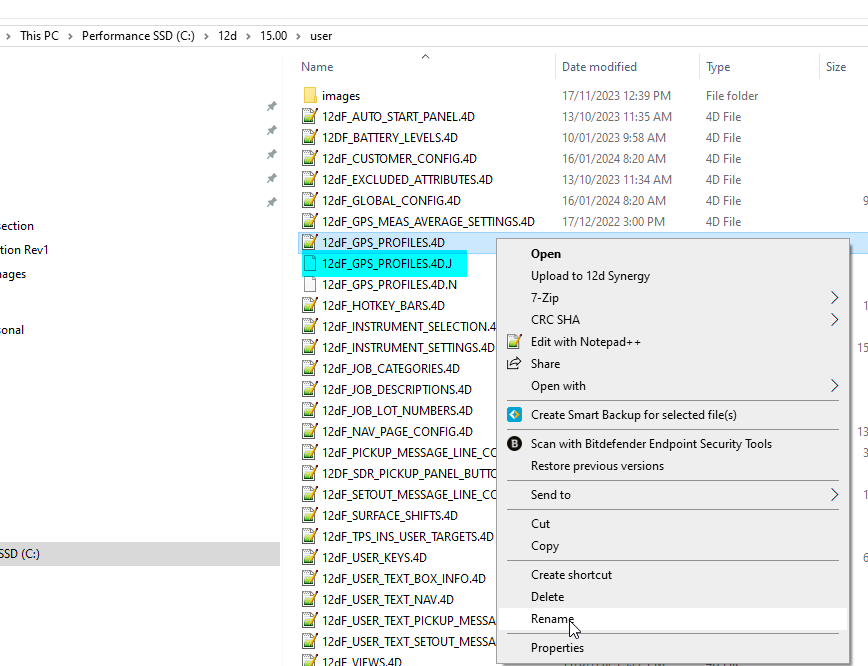Click the blank 12dF_GPS_PROFILES.4D.N file icon
868x666 pixels.
(310, 285)
